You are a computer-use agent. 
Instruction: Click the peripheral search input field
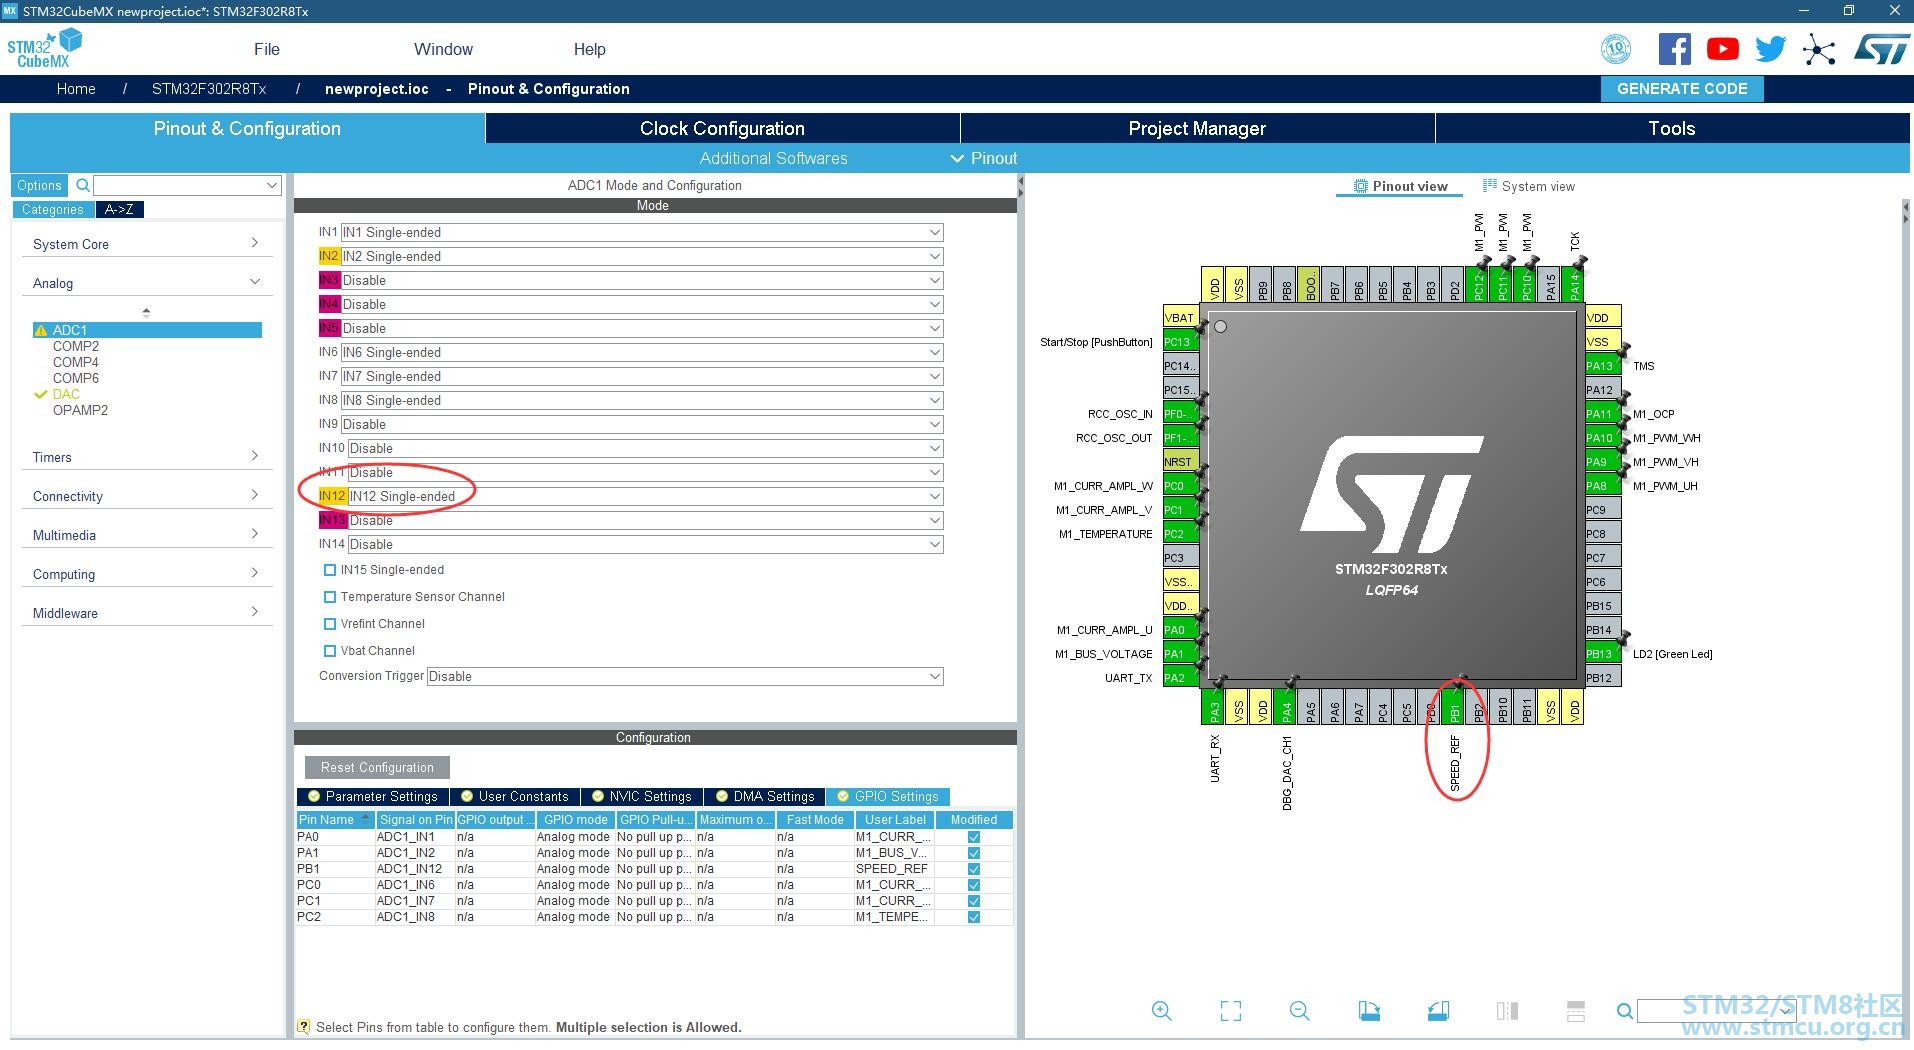coord(187,185)
